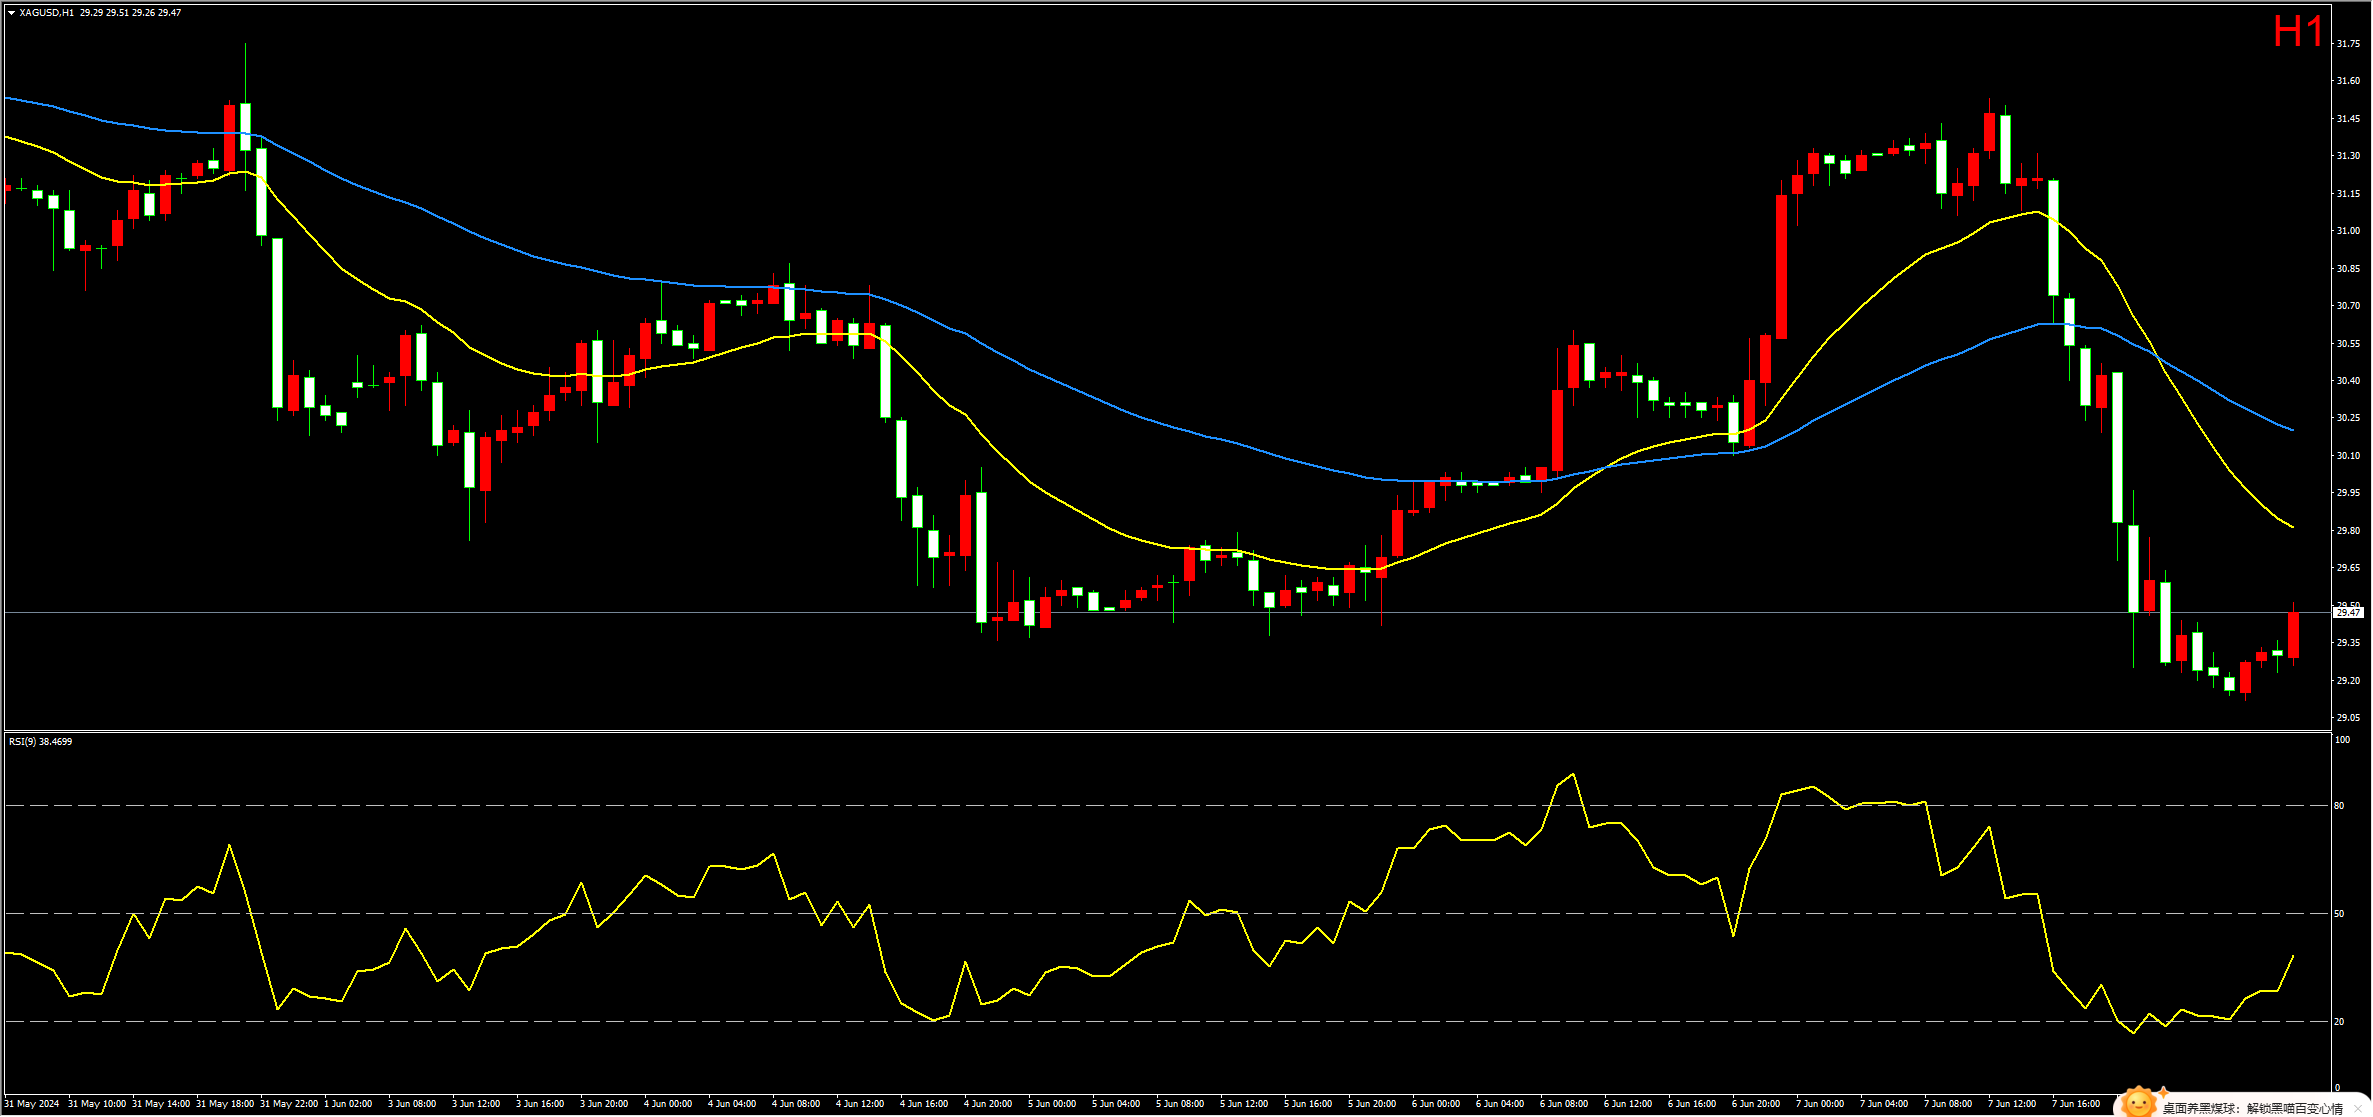The image size is (2373, 1117).
Task: Click the 7 Jun 16:00 time label
Action: [x=2076, y=1104]
